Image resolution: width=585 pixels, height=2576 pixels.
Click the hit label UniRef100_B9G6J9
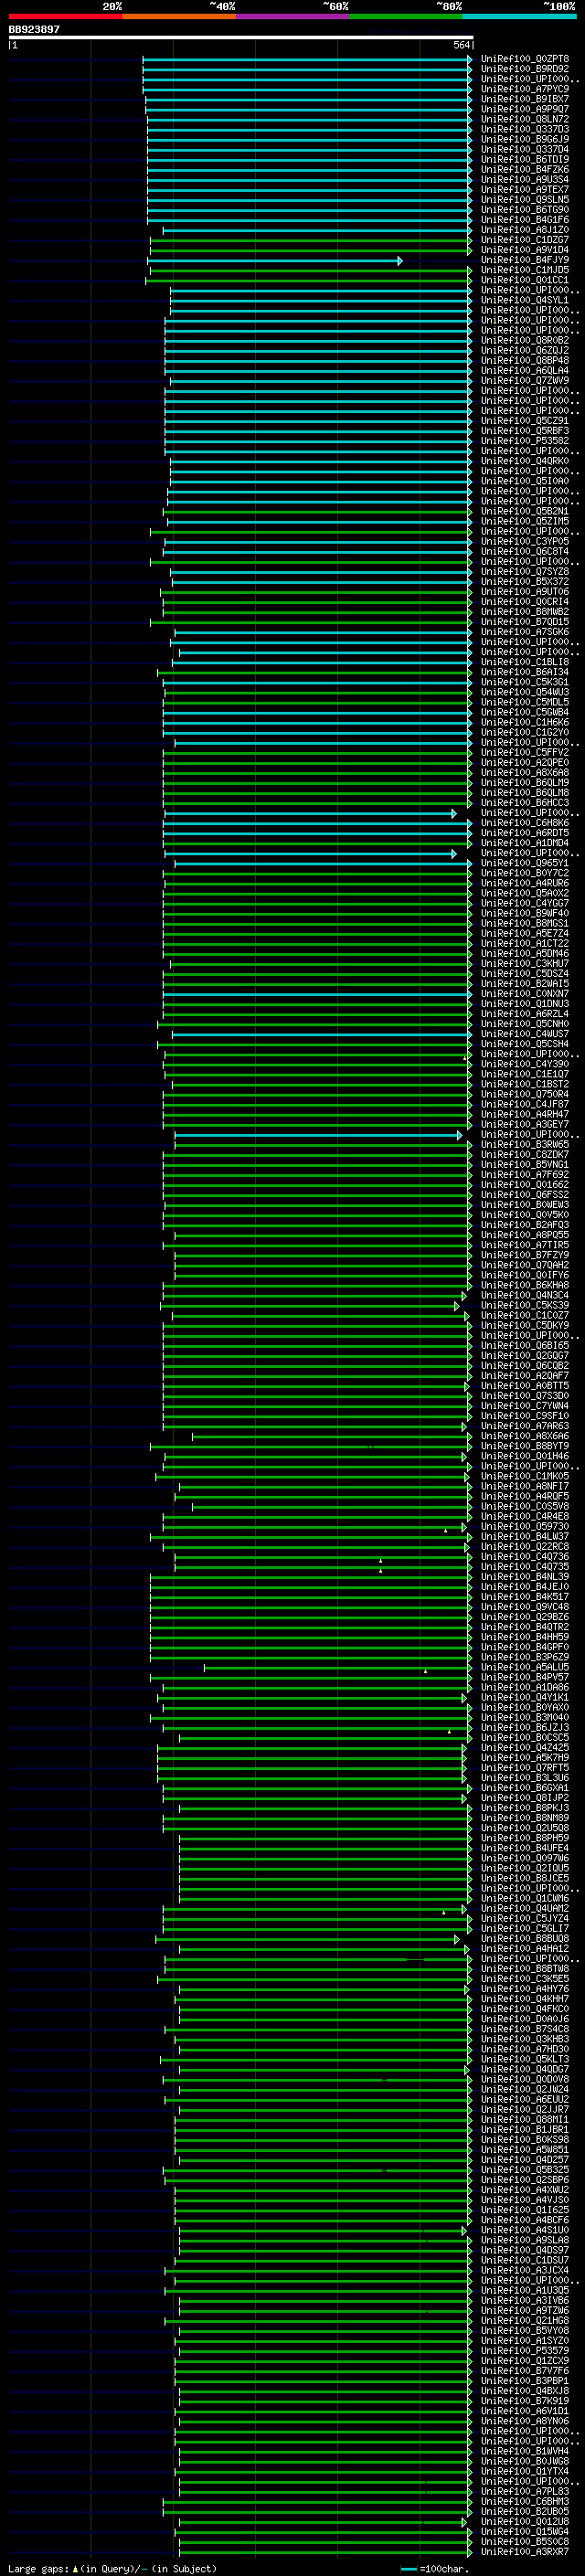[525, 139]
